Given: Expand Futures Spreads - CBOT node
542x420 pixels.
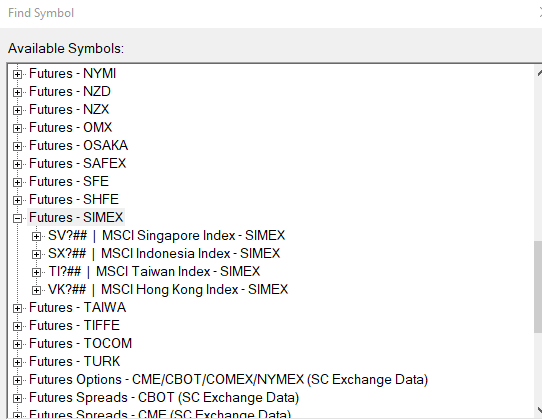Looking at the screenshot, I should point(17,398).
